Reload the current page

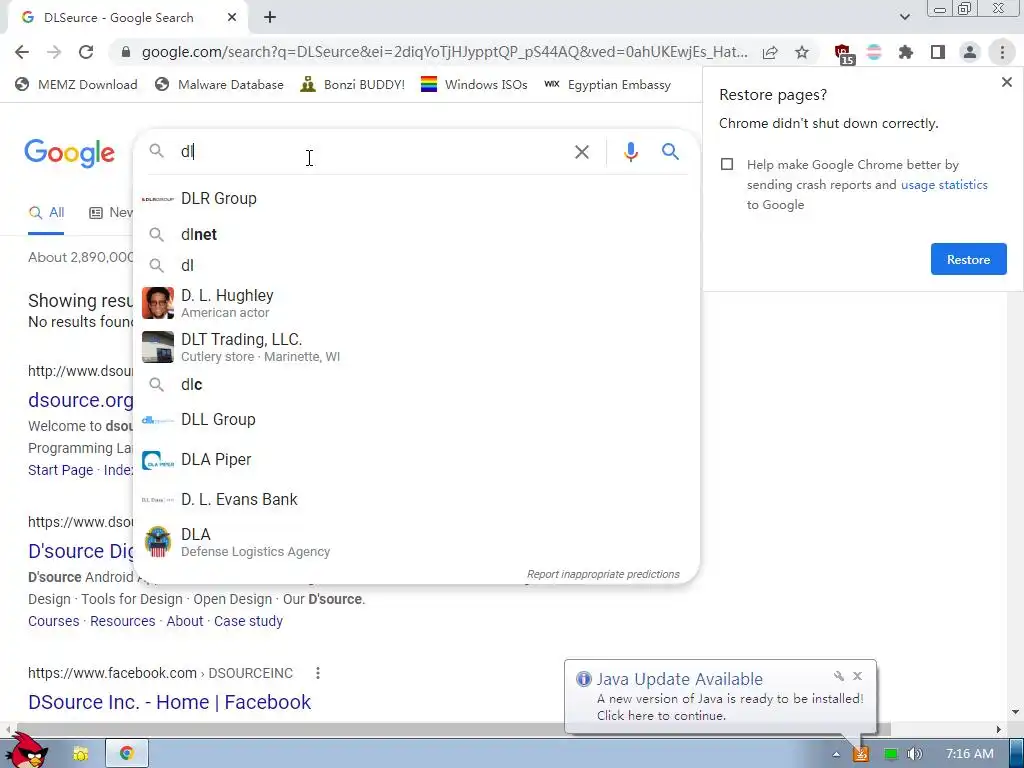(86, 52)
